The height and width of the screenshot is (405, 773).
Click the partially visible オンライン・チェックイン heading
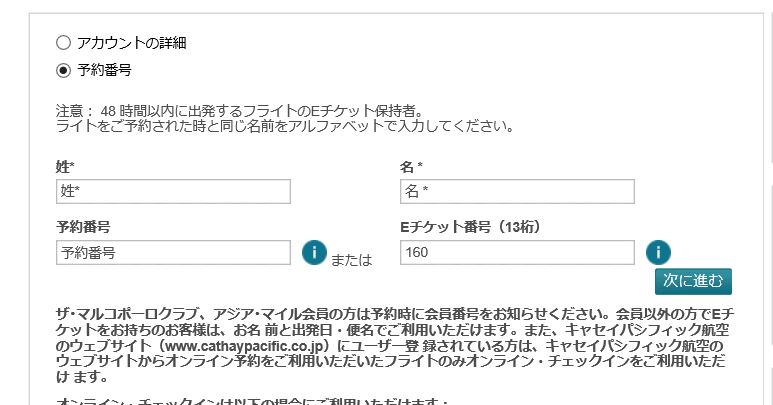[x=252, y=401]
